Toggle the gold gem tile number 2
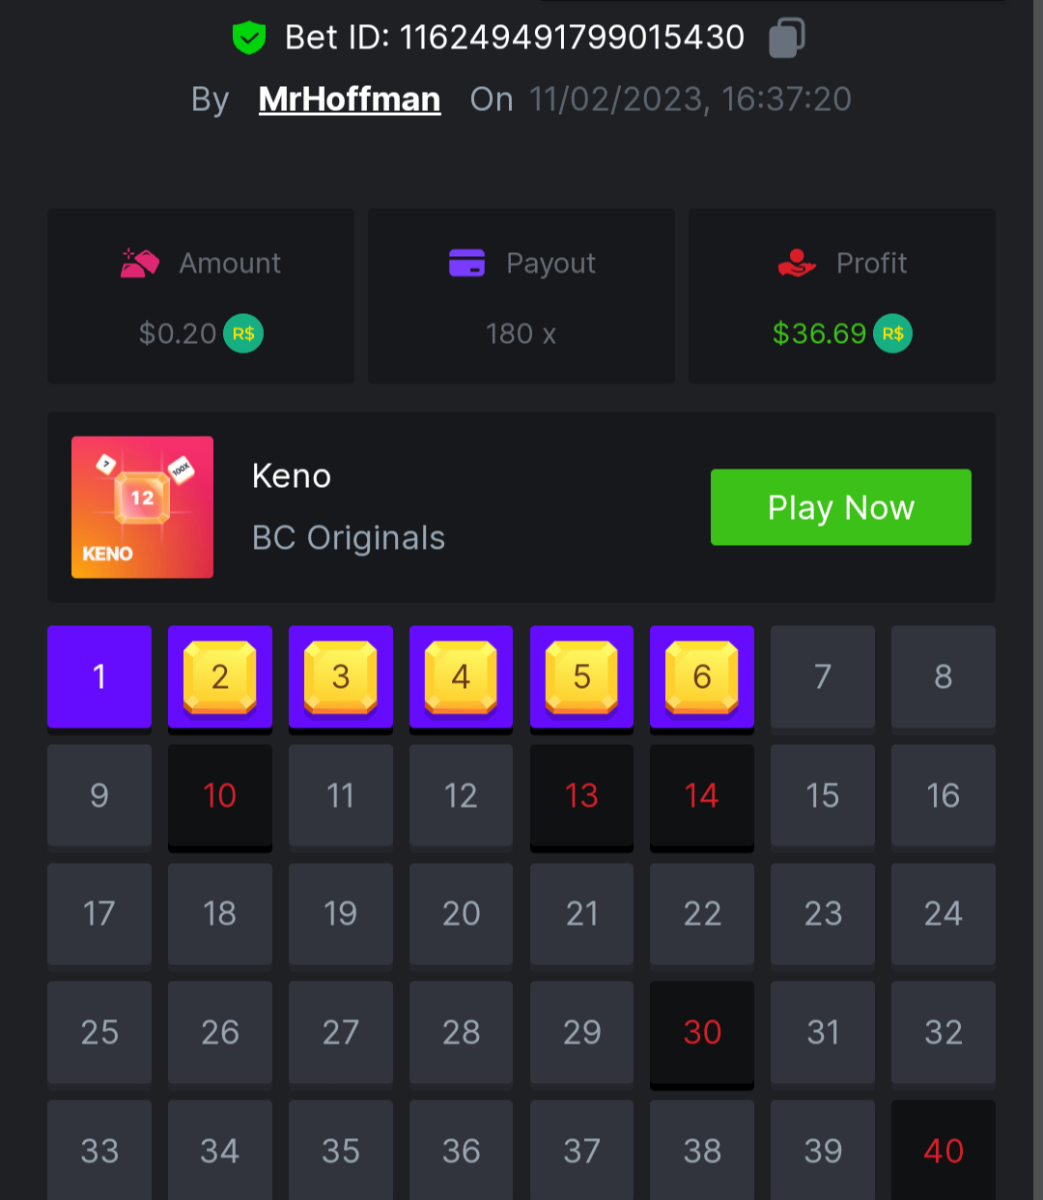1043x1200 pixels. click(220, 677)
